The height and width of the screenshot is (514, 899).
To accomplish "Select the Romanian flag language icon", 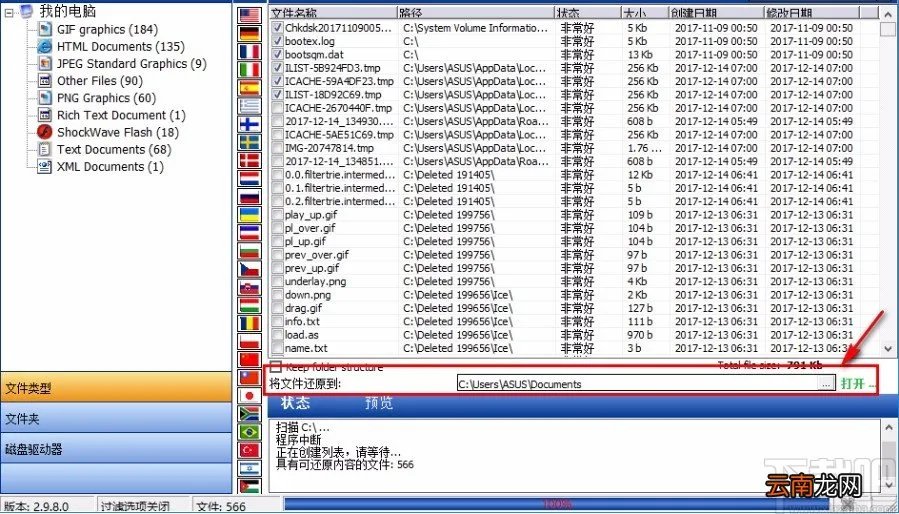I will (250, 324).
